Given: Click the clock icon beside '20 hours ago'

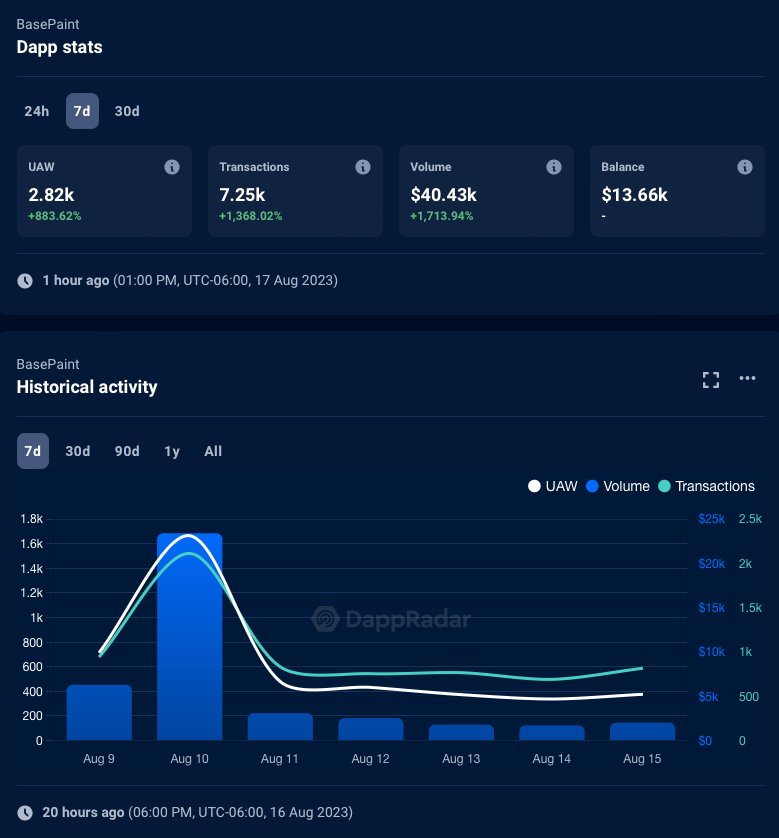Looking at the screenshot, I should pyautogui.click(x=25, y=813).
